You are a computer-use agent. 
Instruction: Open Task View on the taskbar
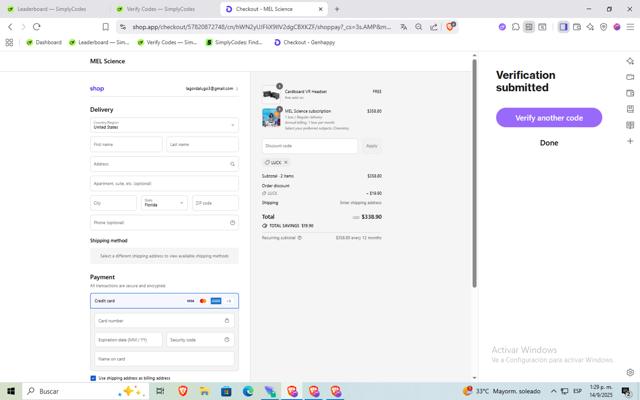point(160,391)
